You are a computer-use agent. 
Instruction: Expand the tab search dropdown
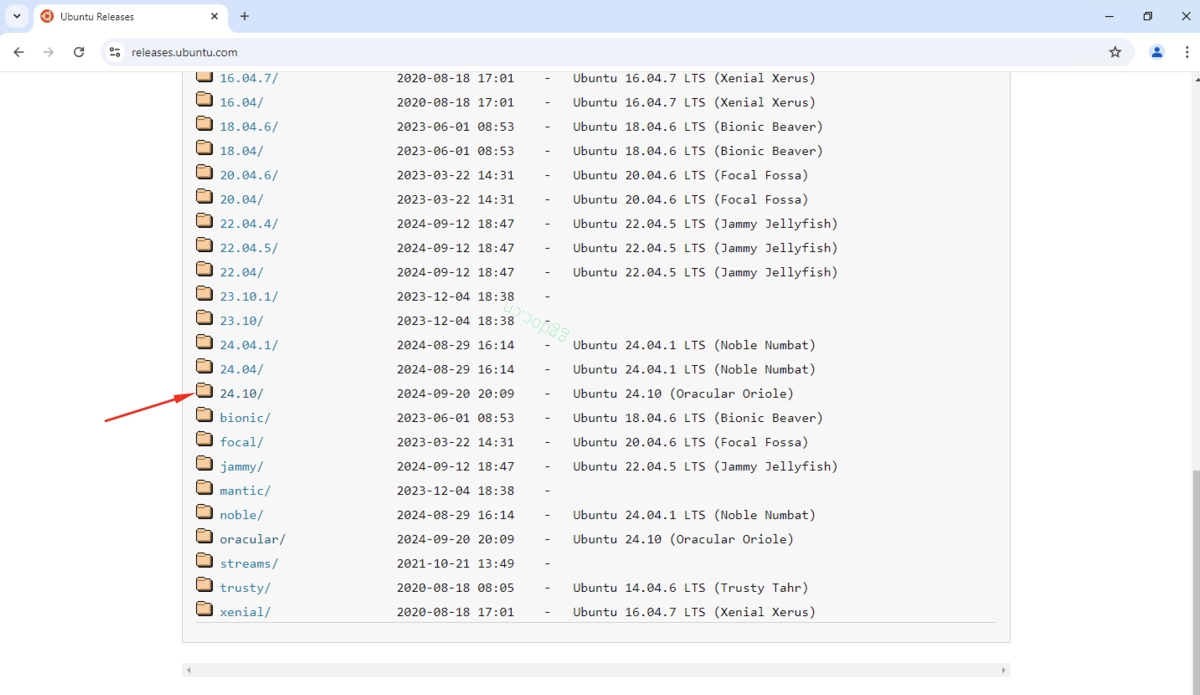coord(17,16)
